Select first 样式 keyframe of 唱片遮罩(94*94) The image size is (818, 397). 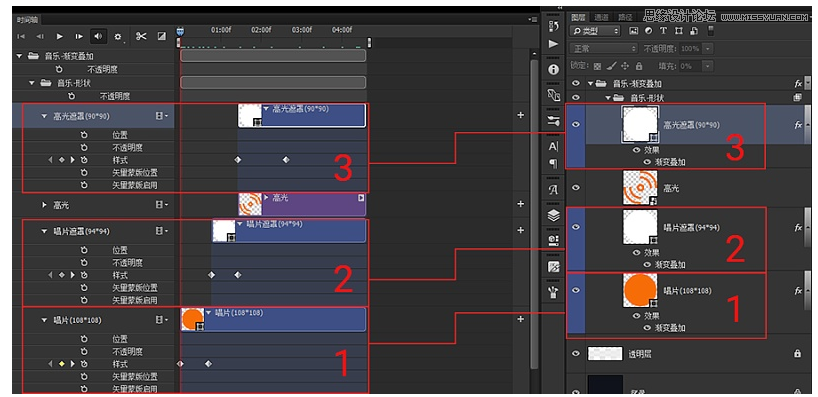click(x=211, y=274)
